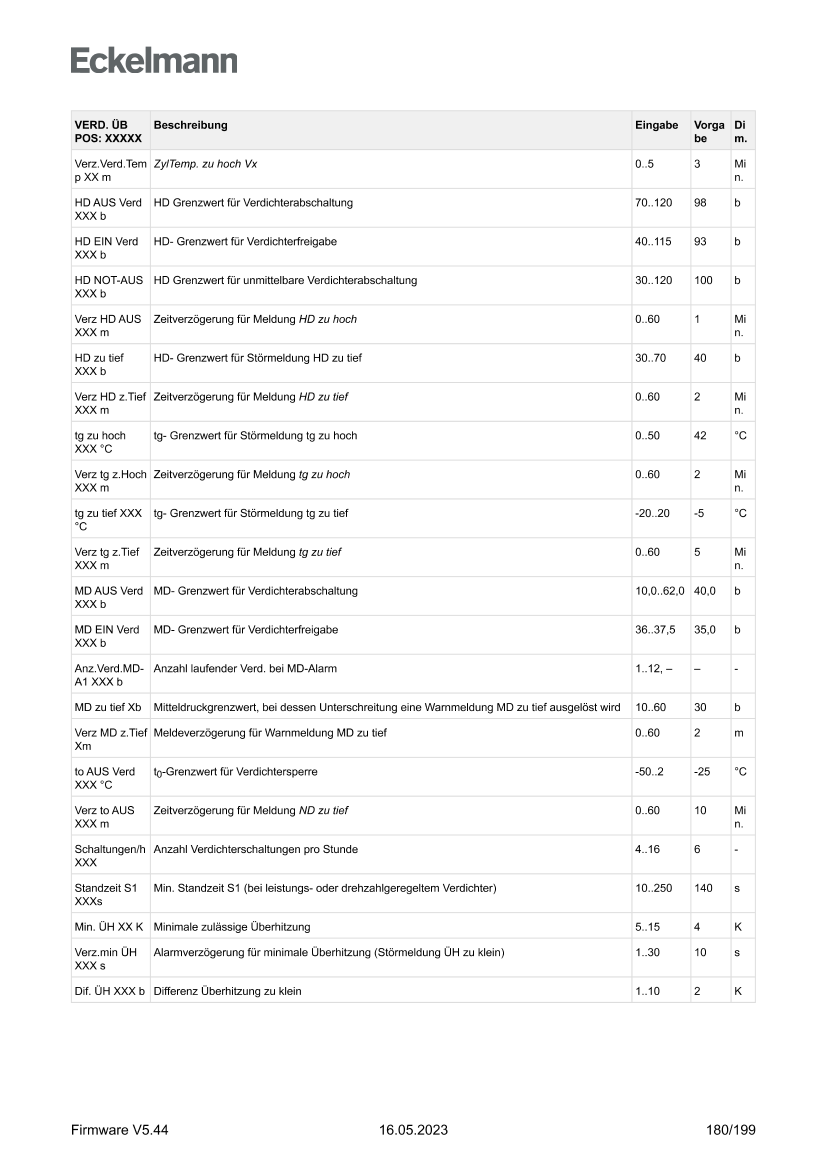This screenshot has width=827, height=1169.
Task: Click the Schaltungen/h XXX parameter cell
Action: click(x=110, y=856)
